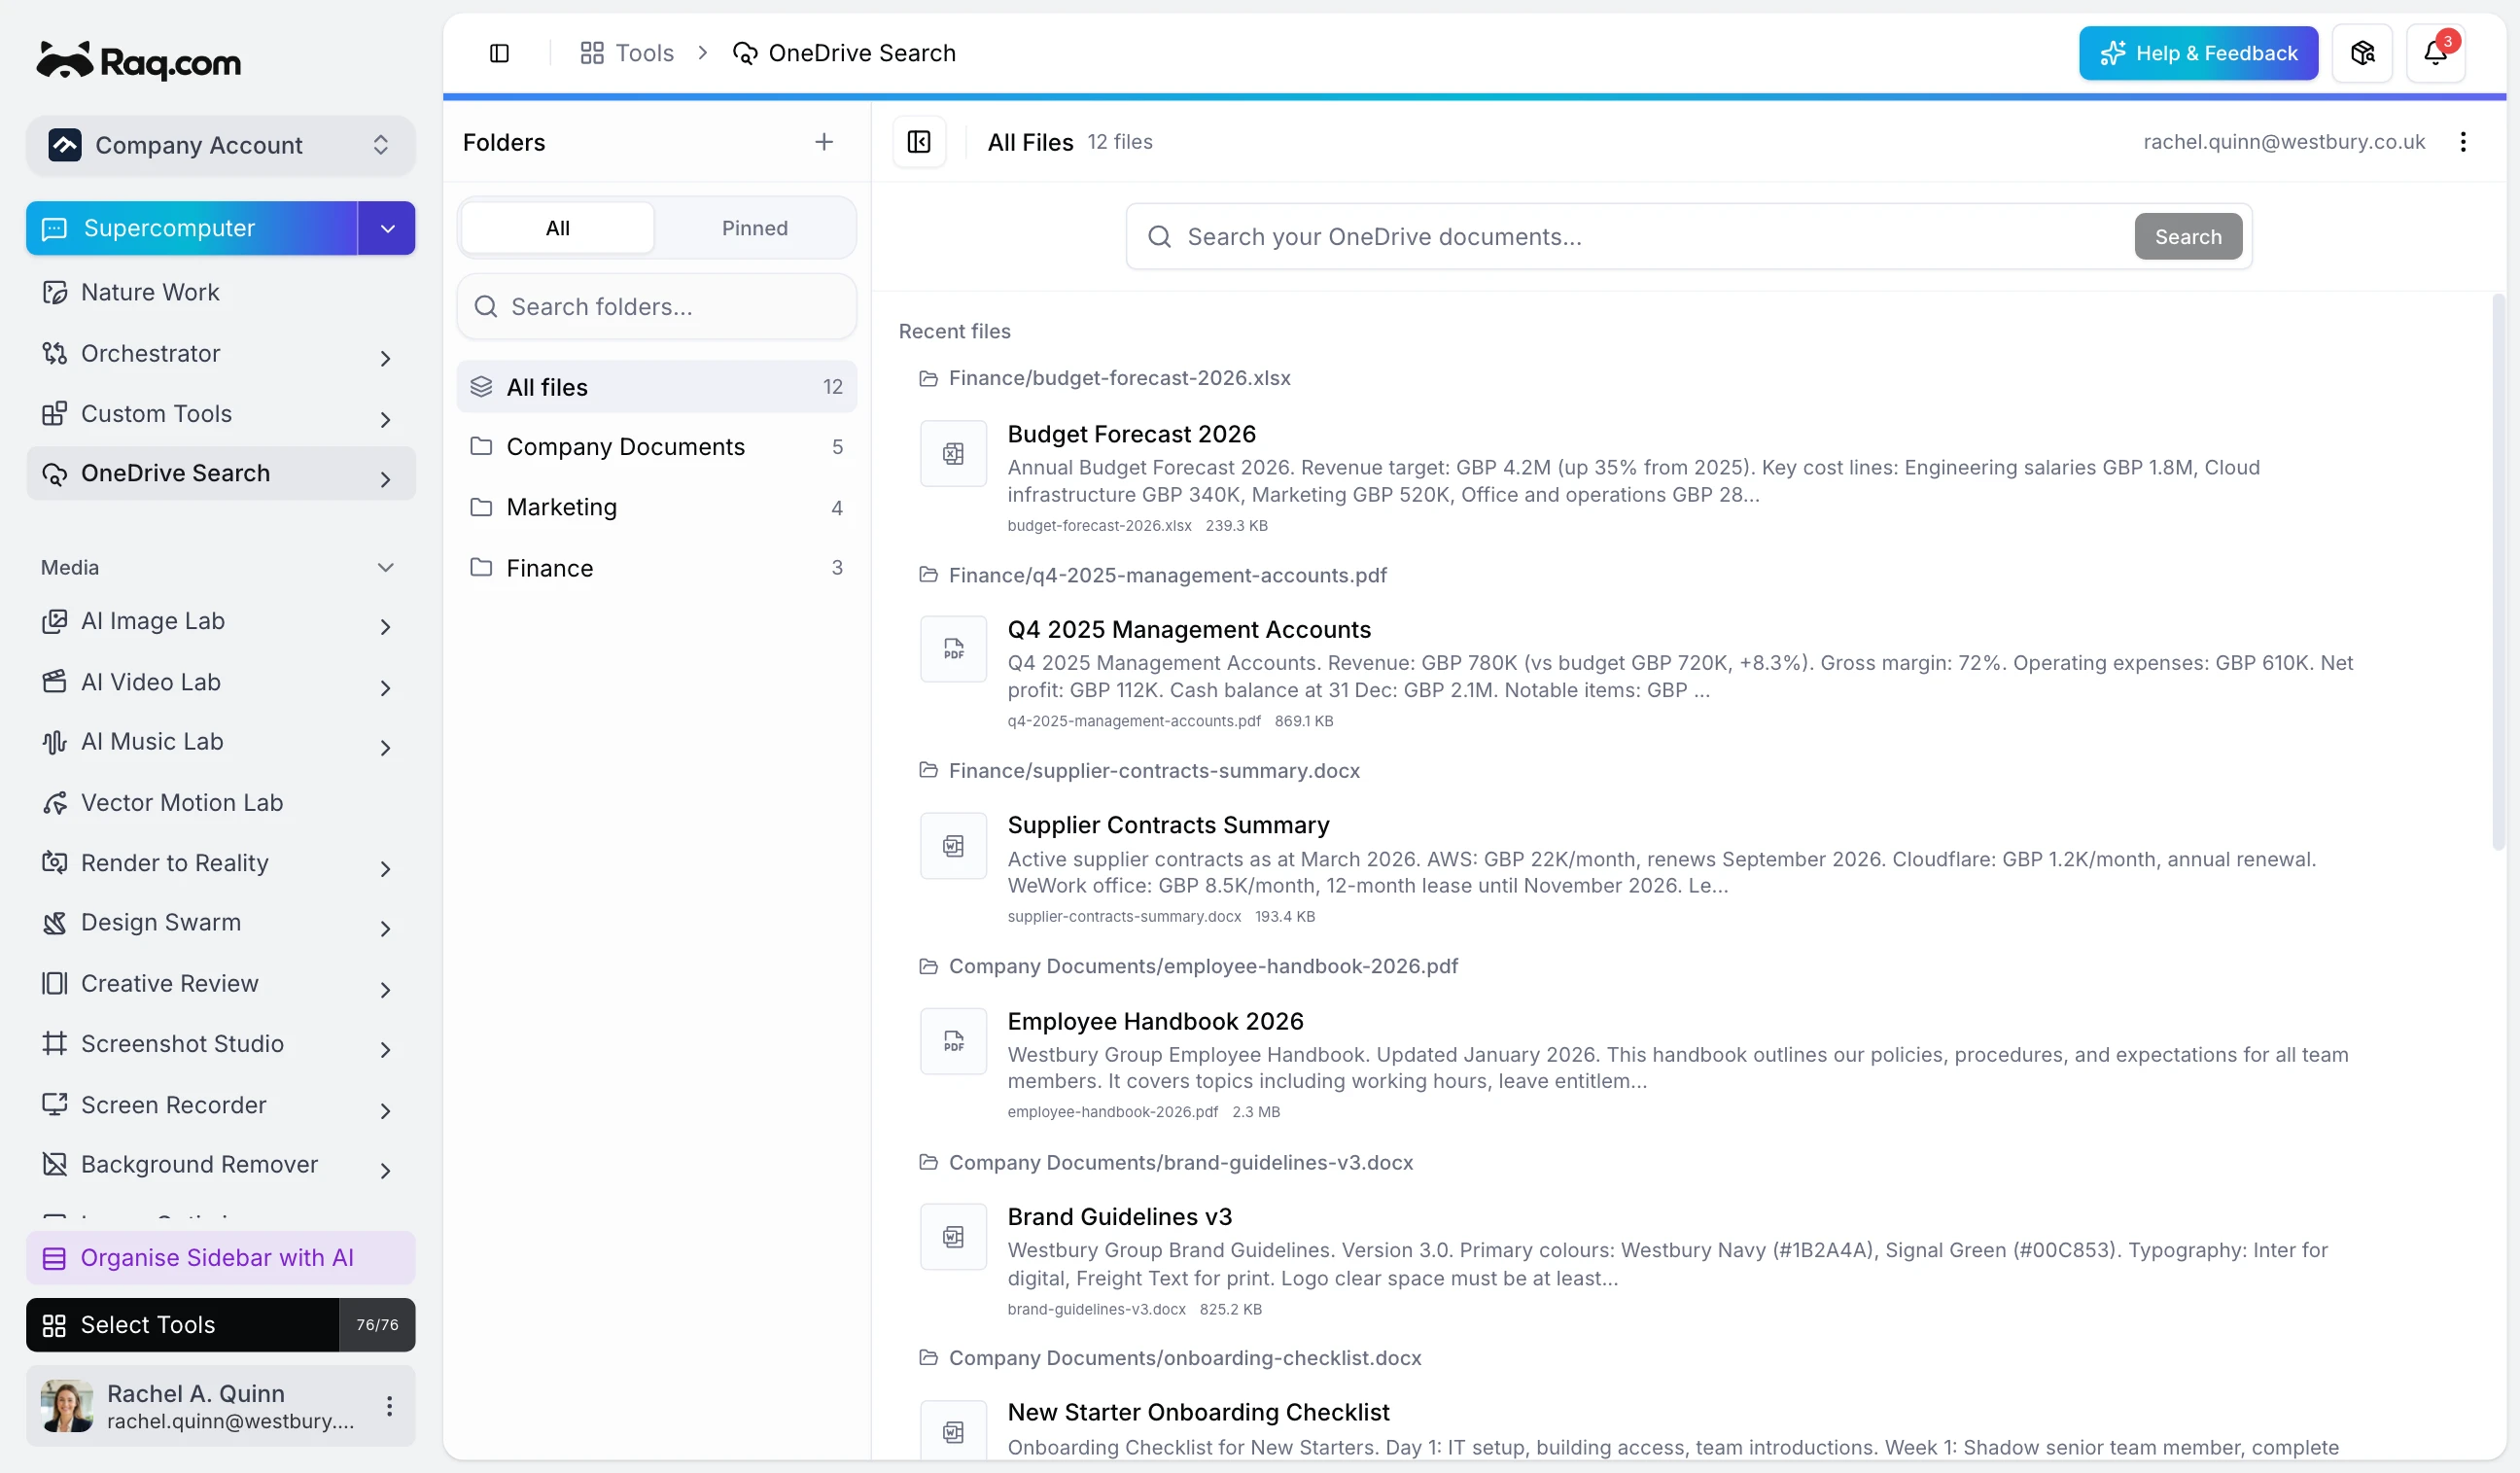
Task: Open Rachel A. Quinn profile options
Action: (389, 1406)
